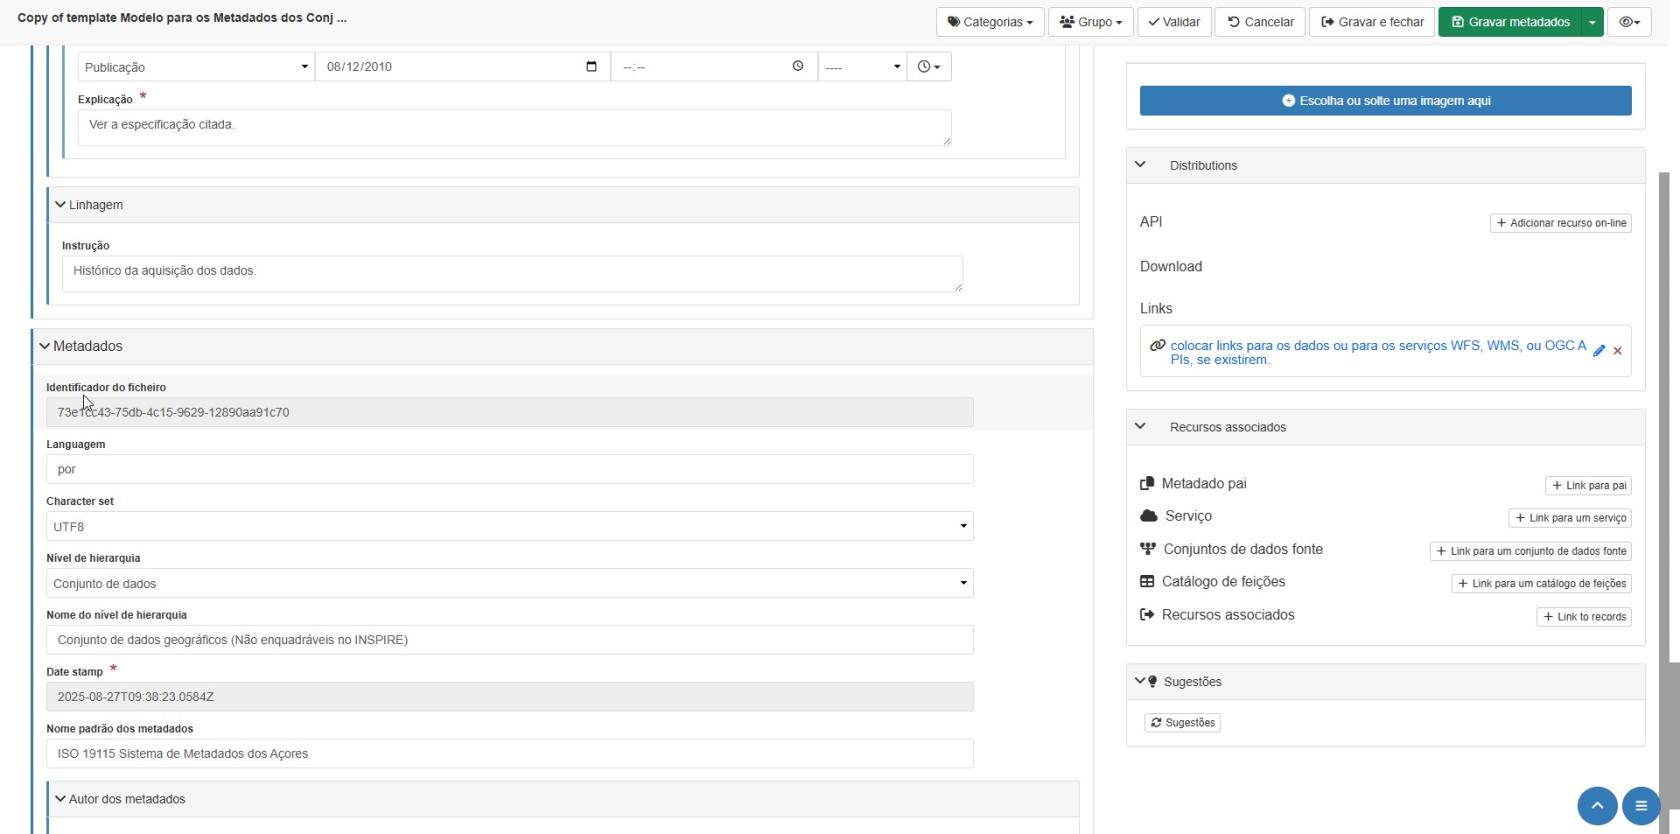Click the clock icon in time field
The height and width of the screenshot is (834, 1680).
(797, 67)
